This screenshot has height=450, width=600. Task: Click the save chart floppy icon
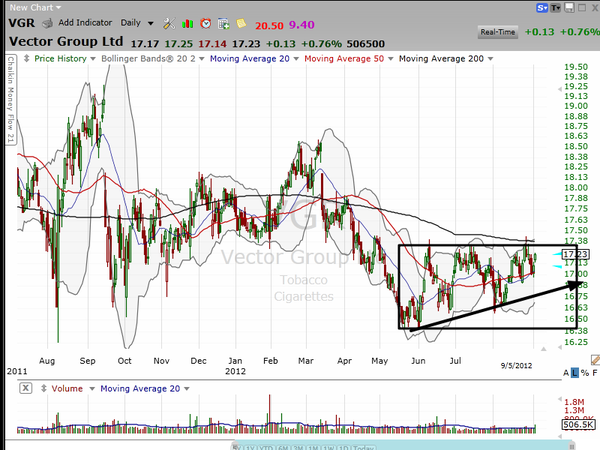(569, 8)
